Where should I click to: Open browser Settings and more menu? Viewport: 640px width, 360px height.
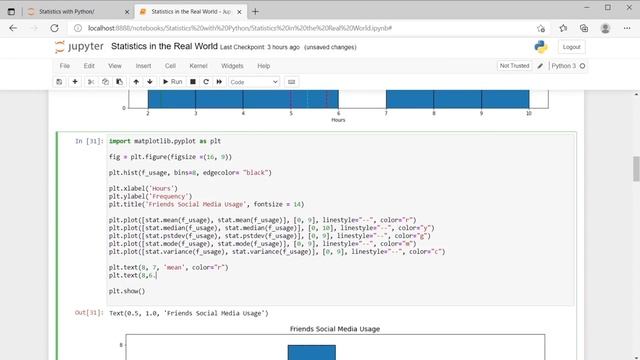[627, 28]
